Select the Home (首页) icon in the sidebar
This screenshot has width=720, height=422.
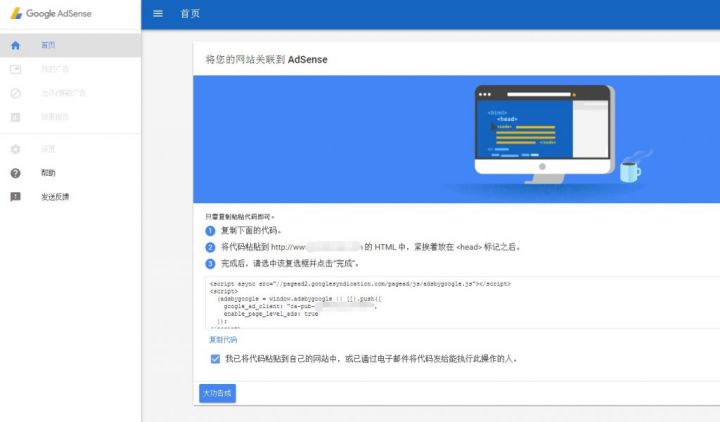click(16, 45)
